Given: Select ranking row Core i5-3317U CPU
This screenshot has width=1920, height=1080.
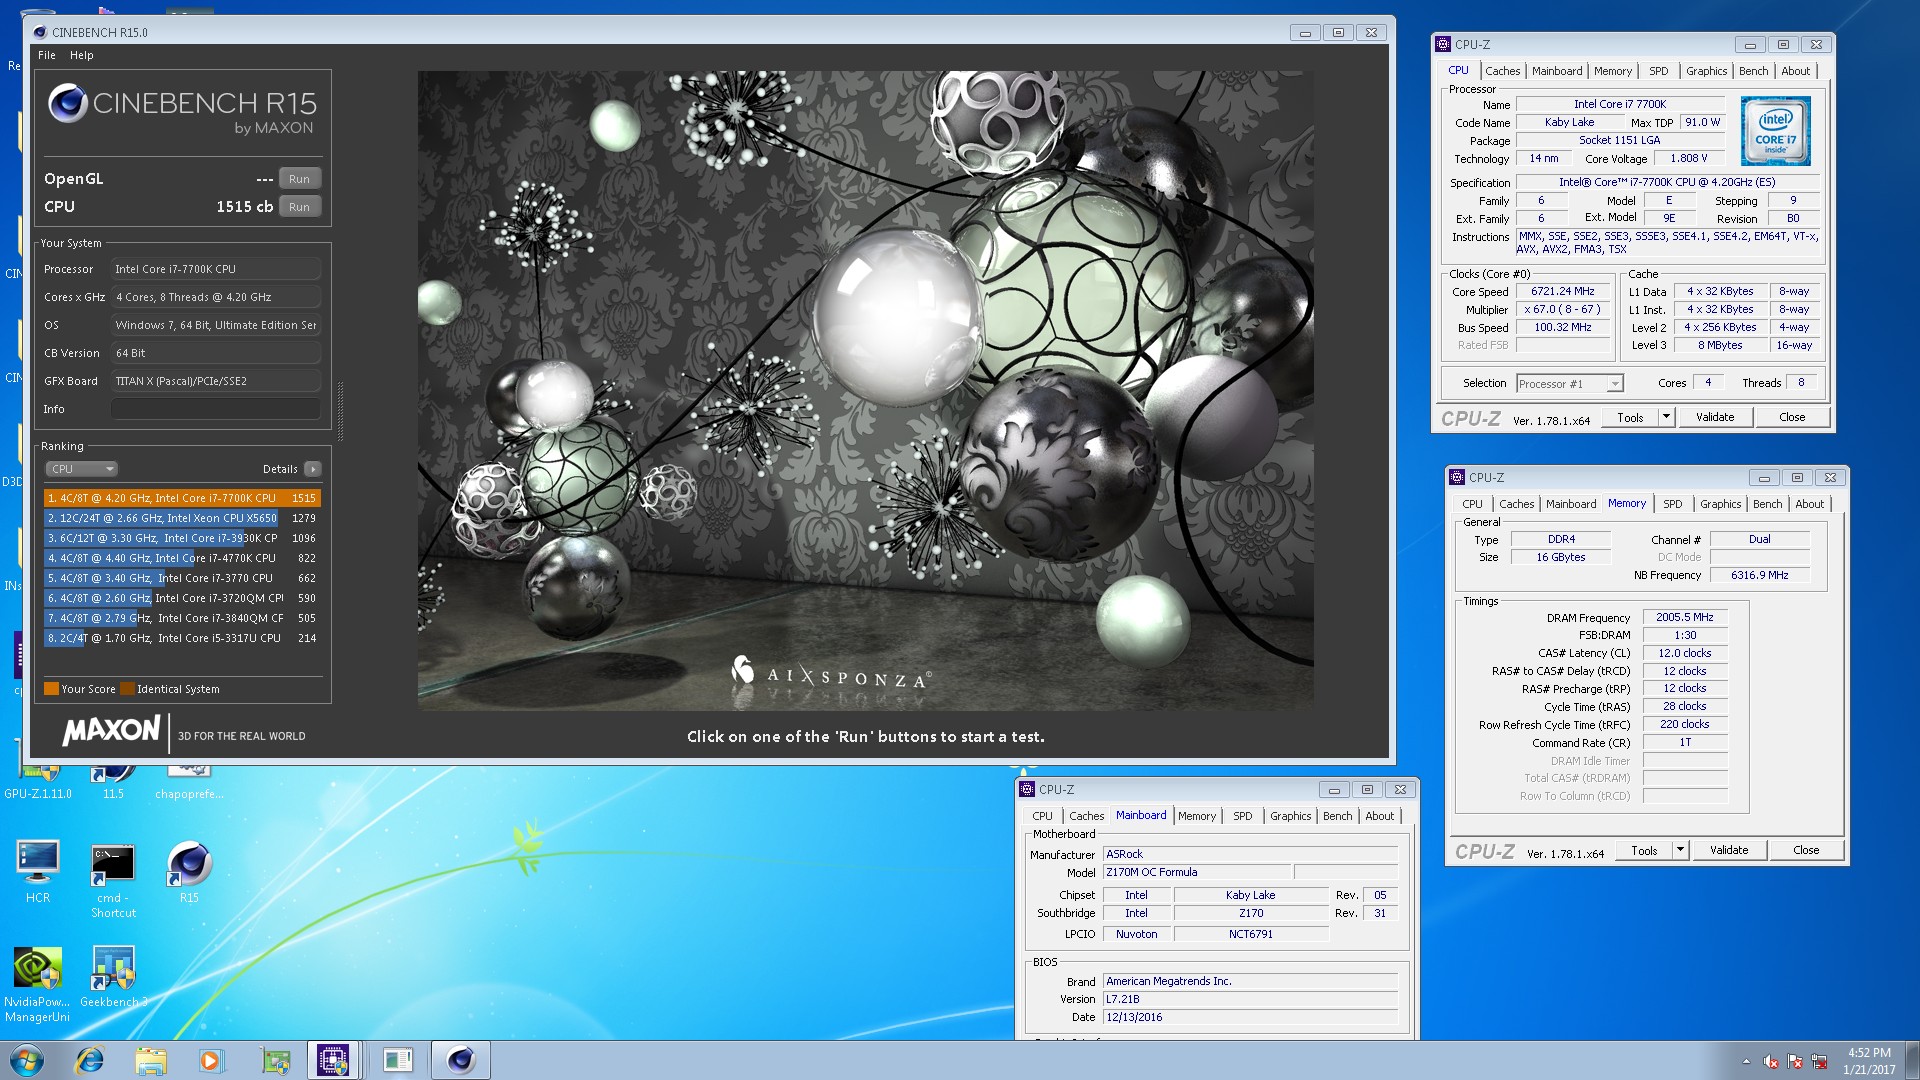Looking at the screenshot, I should tap(182, 638).
